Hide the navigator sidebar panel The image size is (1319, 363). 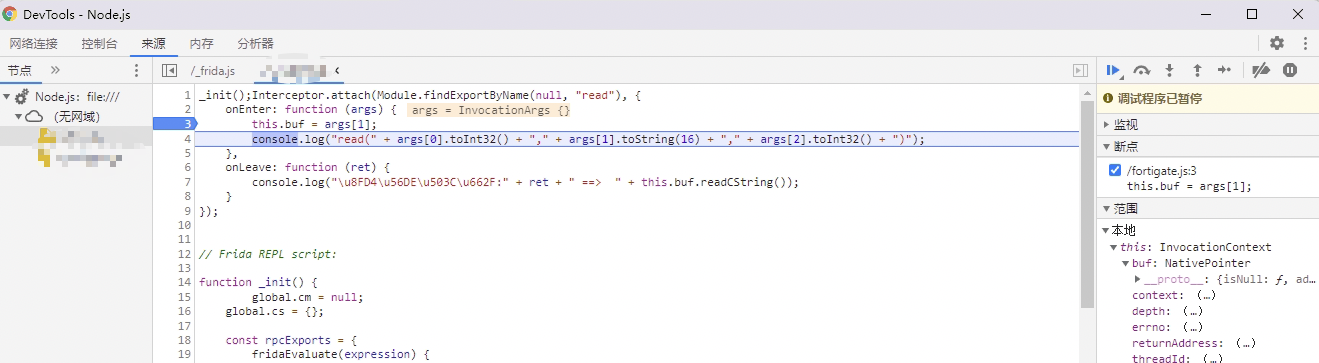point(169,70)
